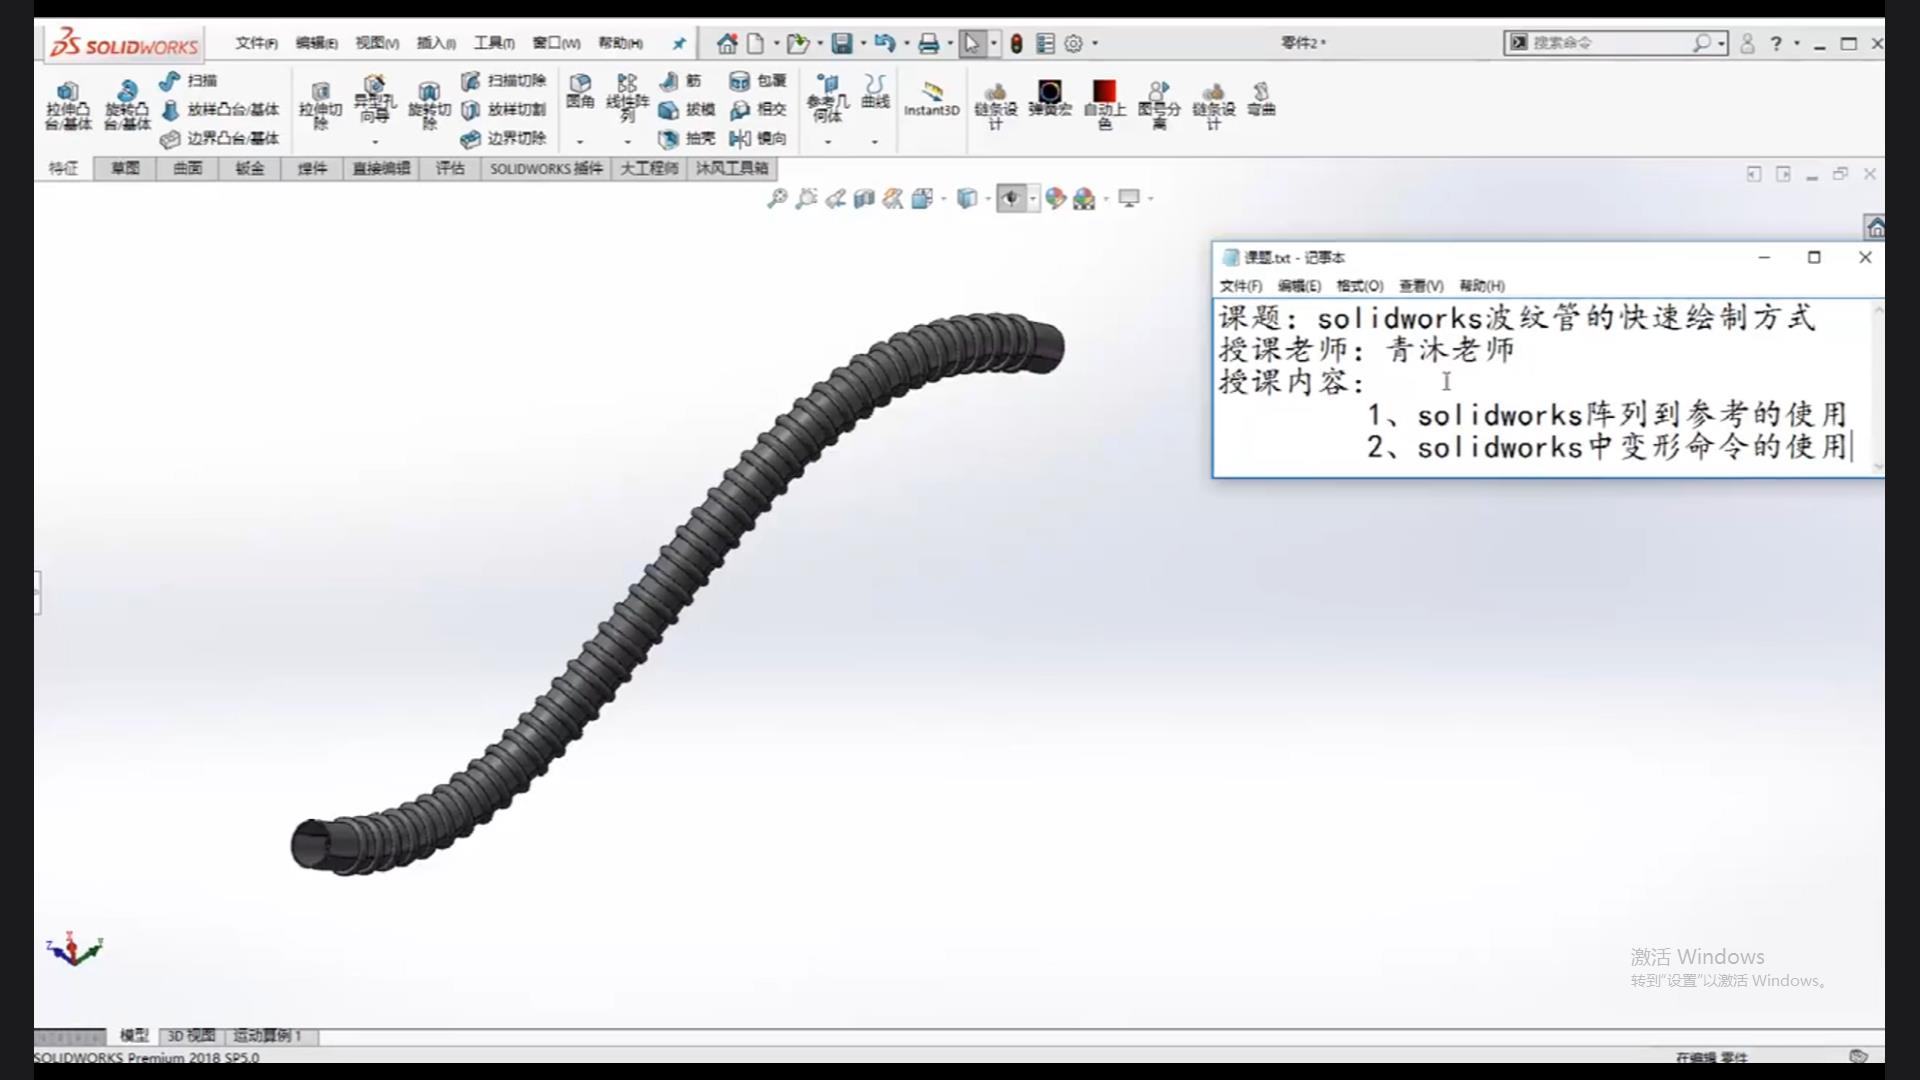The height and width of the screenshot is (1080, 1920).
Task: Open Notepad 编辑(E) menu
Action: point(1299,286)
